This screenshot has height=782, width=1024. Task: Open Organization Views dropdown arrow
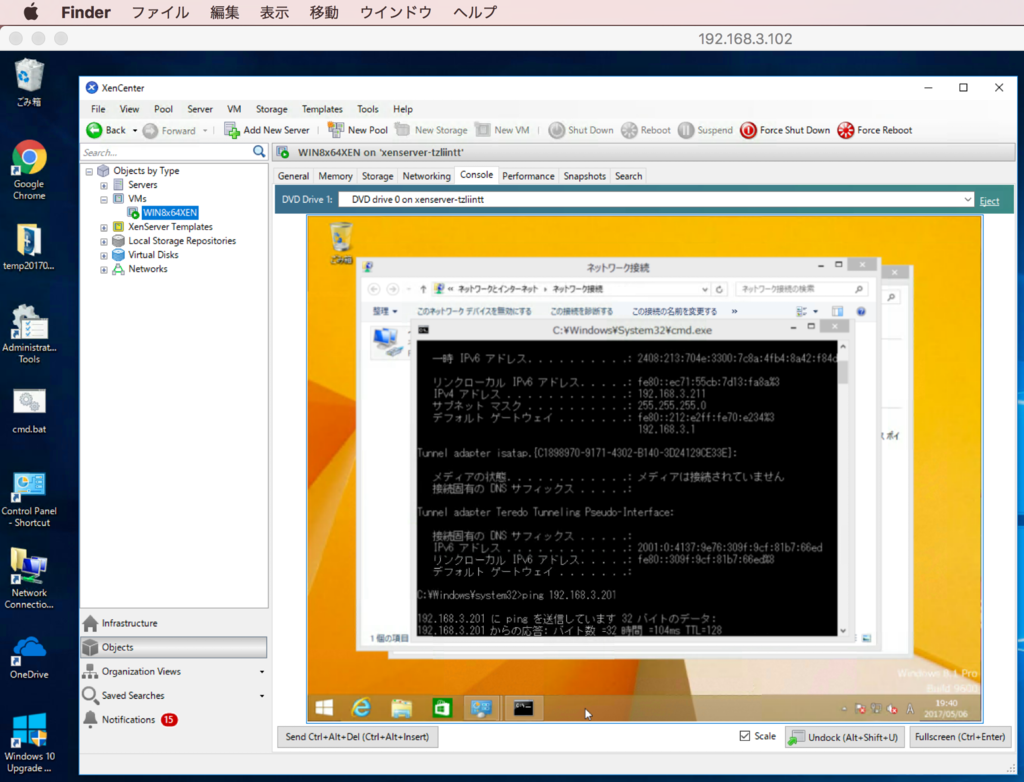pyautogui.click(x=262, y=672)
